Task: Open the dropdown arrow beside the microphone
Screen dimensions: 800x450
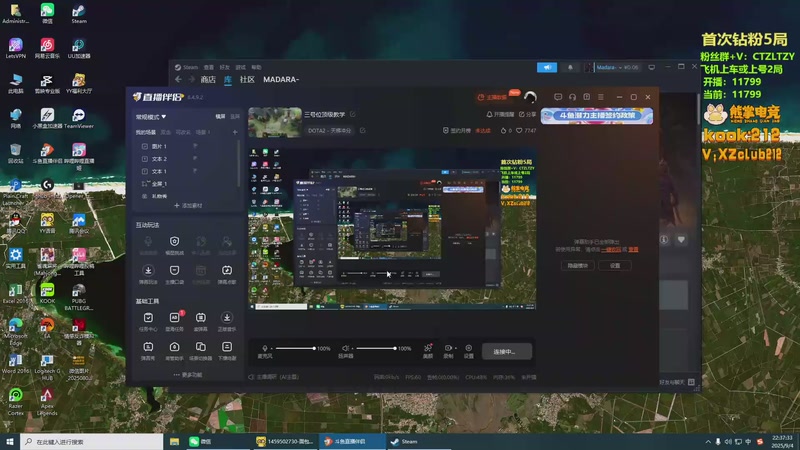Action: 271,348
